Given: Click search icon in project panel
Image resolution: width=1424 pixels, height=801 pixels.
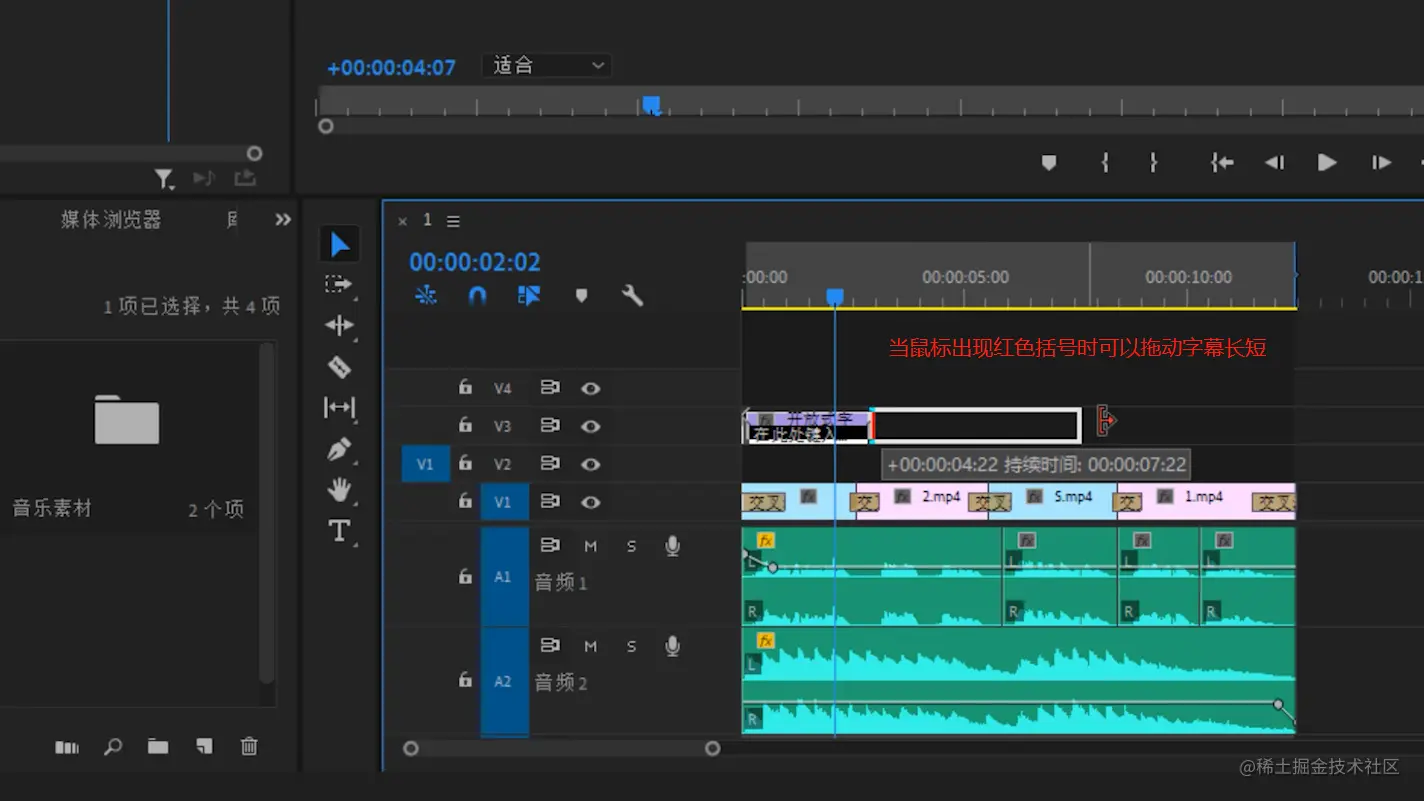Looking at the screenshot, I should coord(113,746).
